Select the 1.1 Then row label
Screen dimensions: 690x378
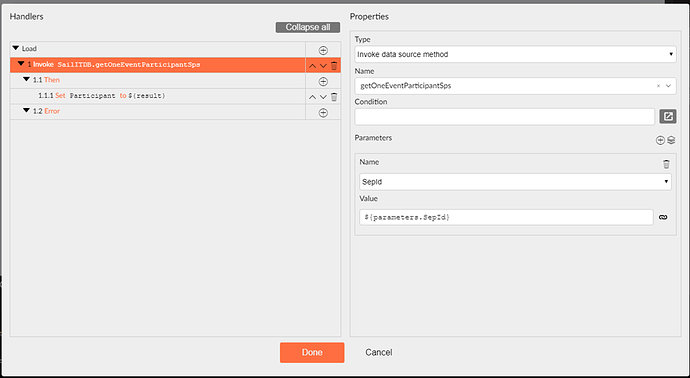[x=46, y=80]
